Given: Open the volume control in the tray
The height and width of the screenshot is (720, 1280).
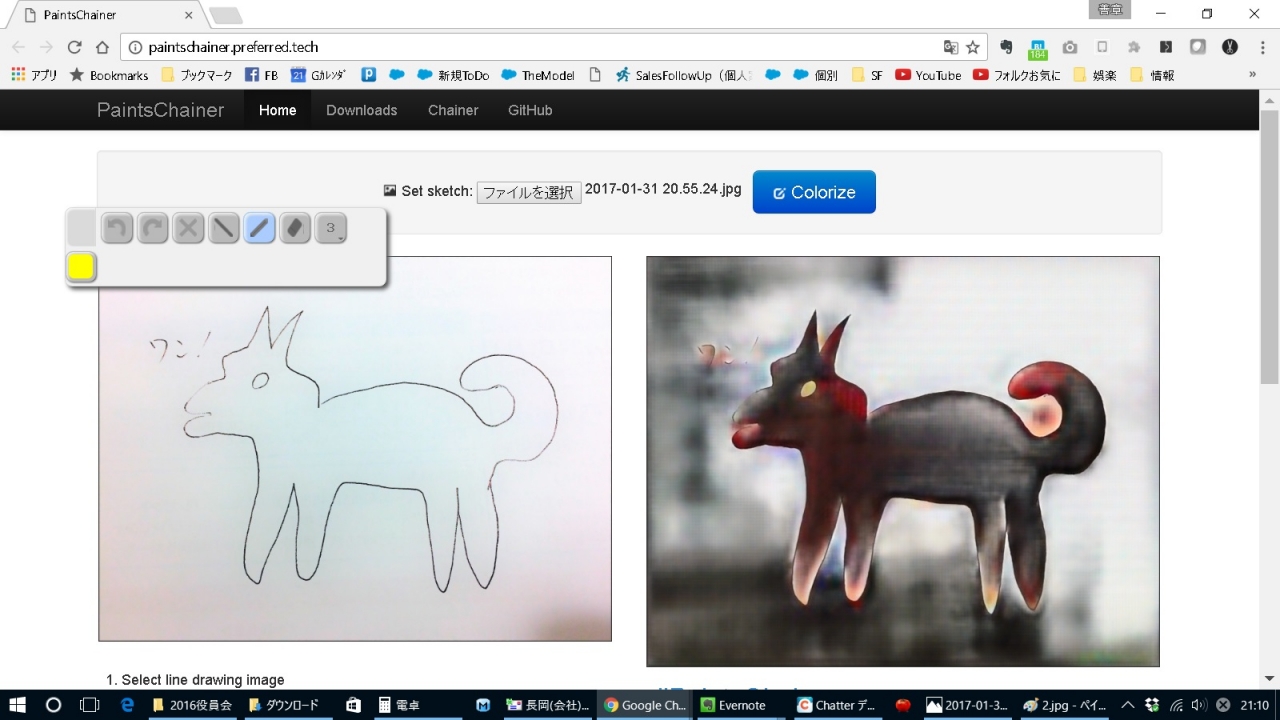Looking at the screenshot, I should [x=1199, y=705].
